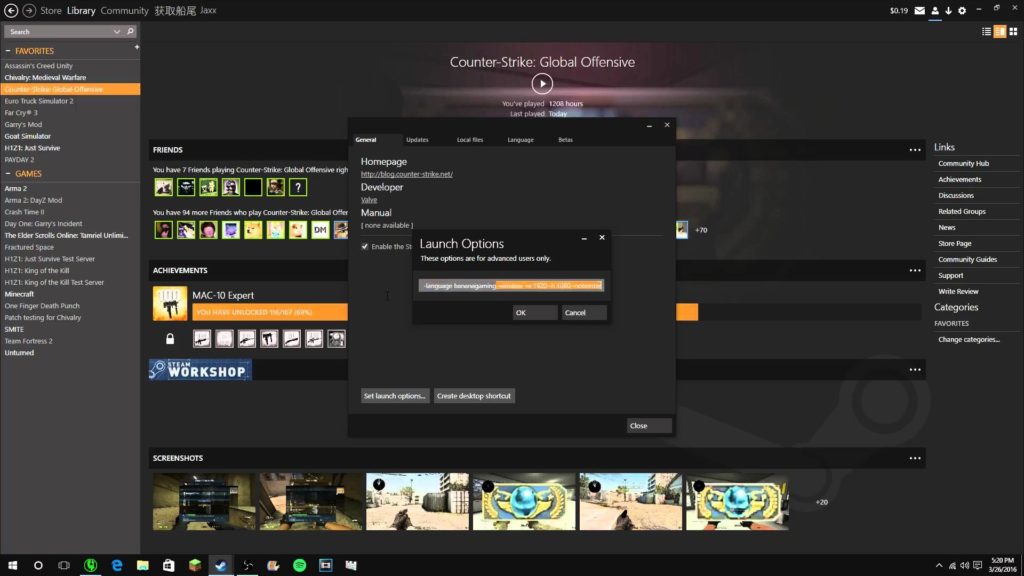Open File Explorer from the taskbar
Screen dimensions: 1024x576
[142, 566]
